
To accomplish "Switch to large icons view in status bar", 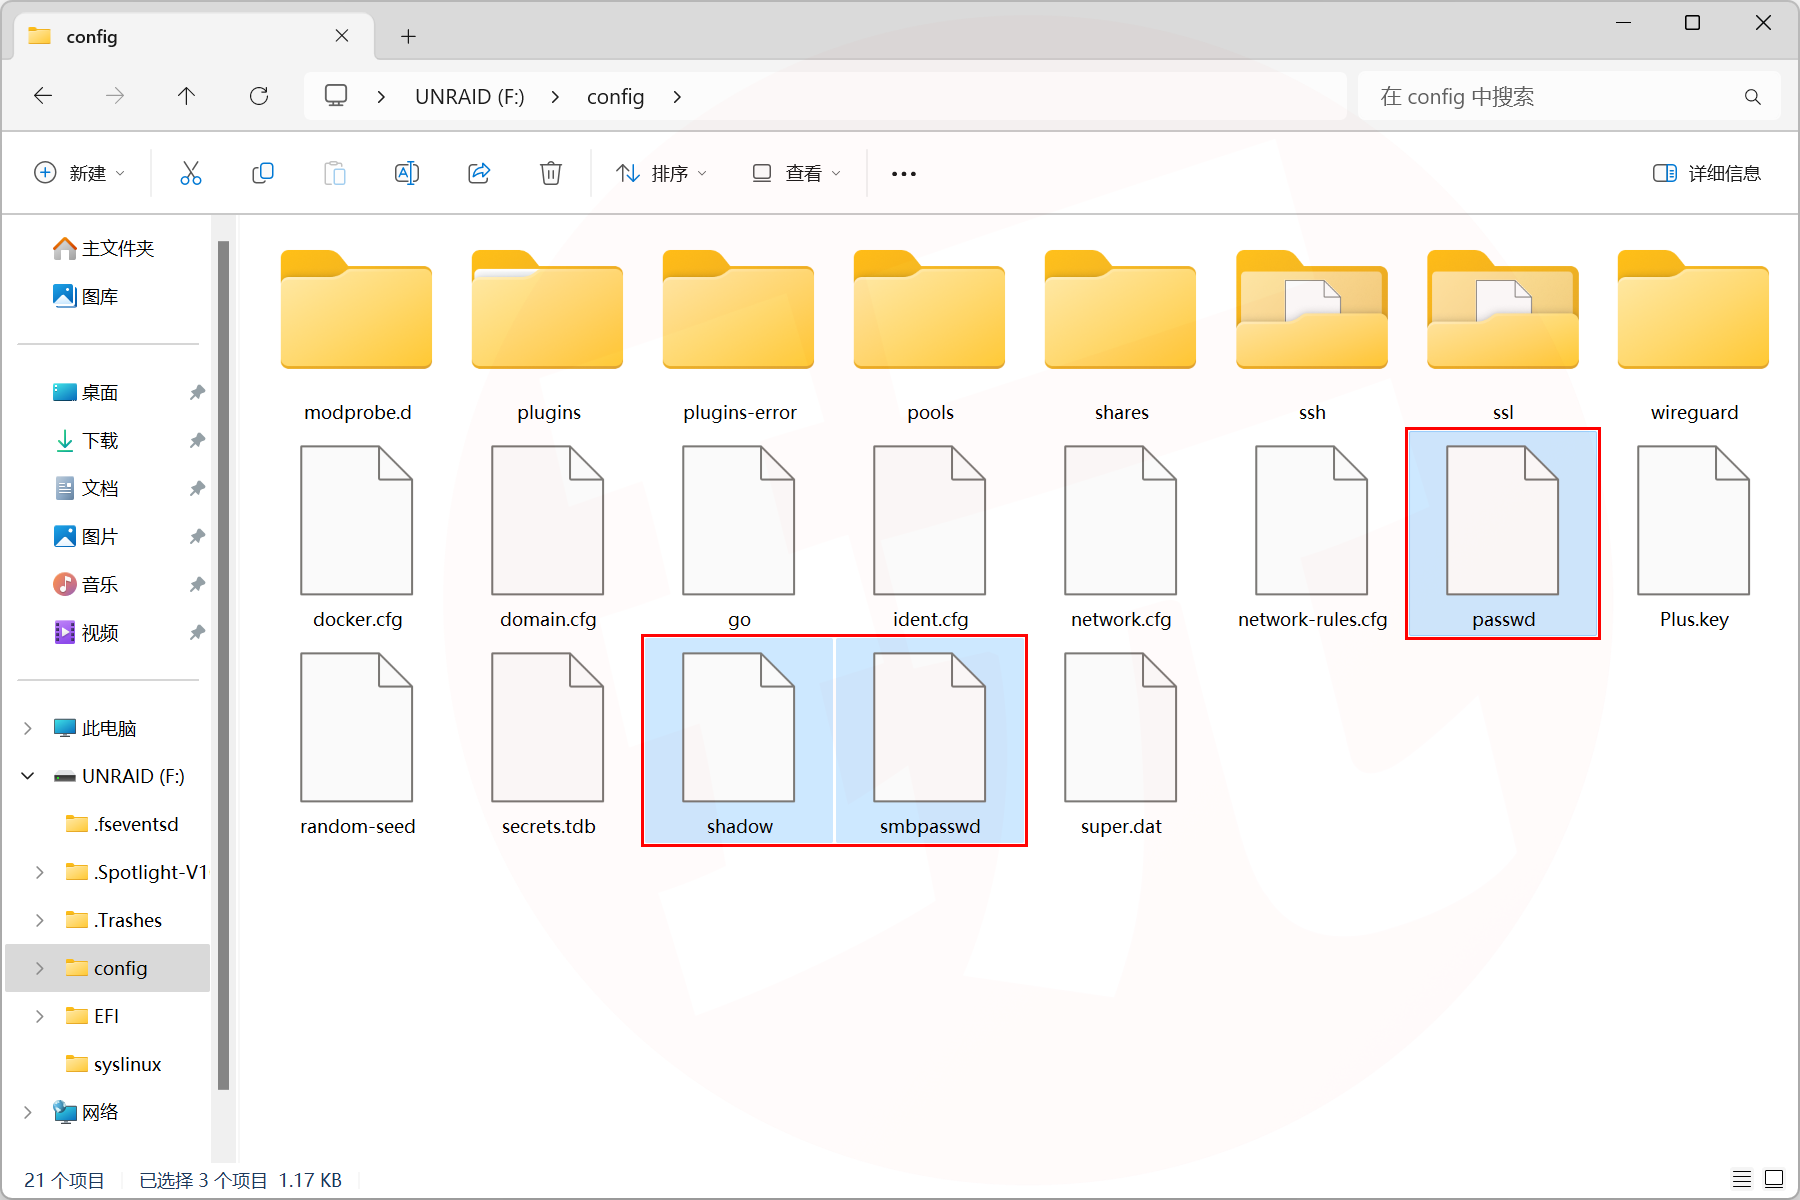I will (x=1774, y=1179).
